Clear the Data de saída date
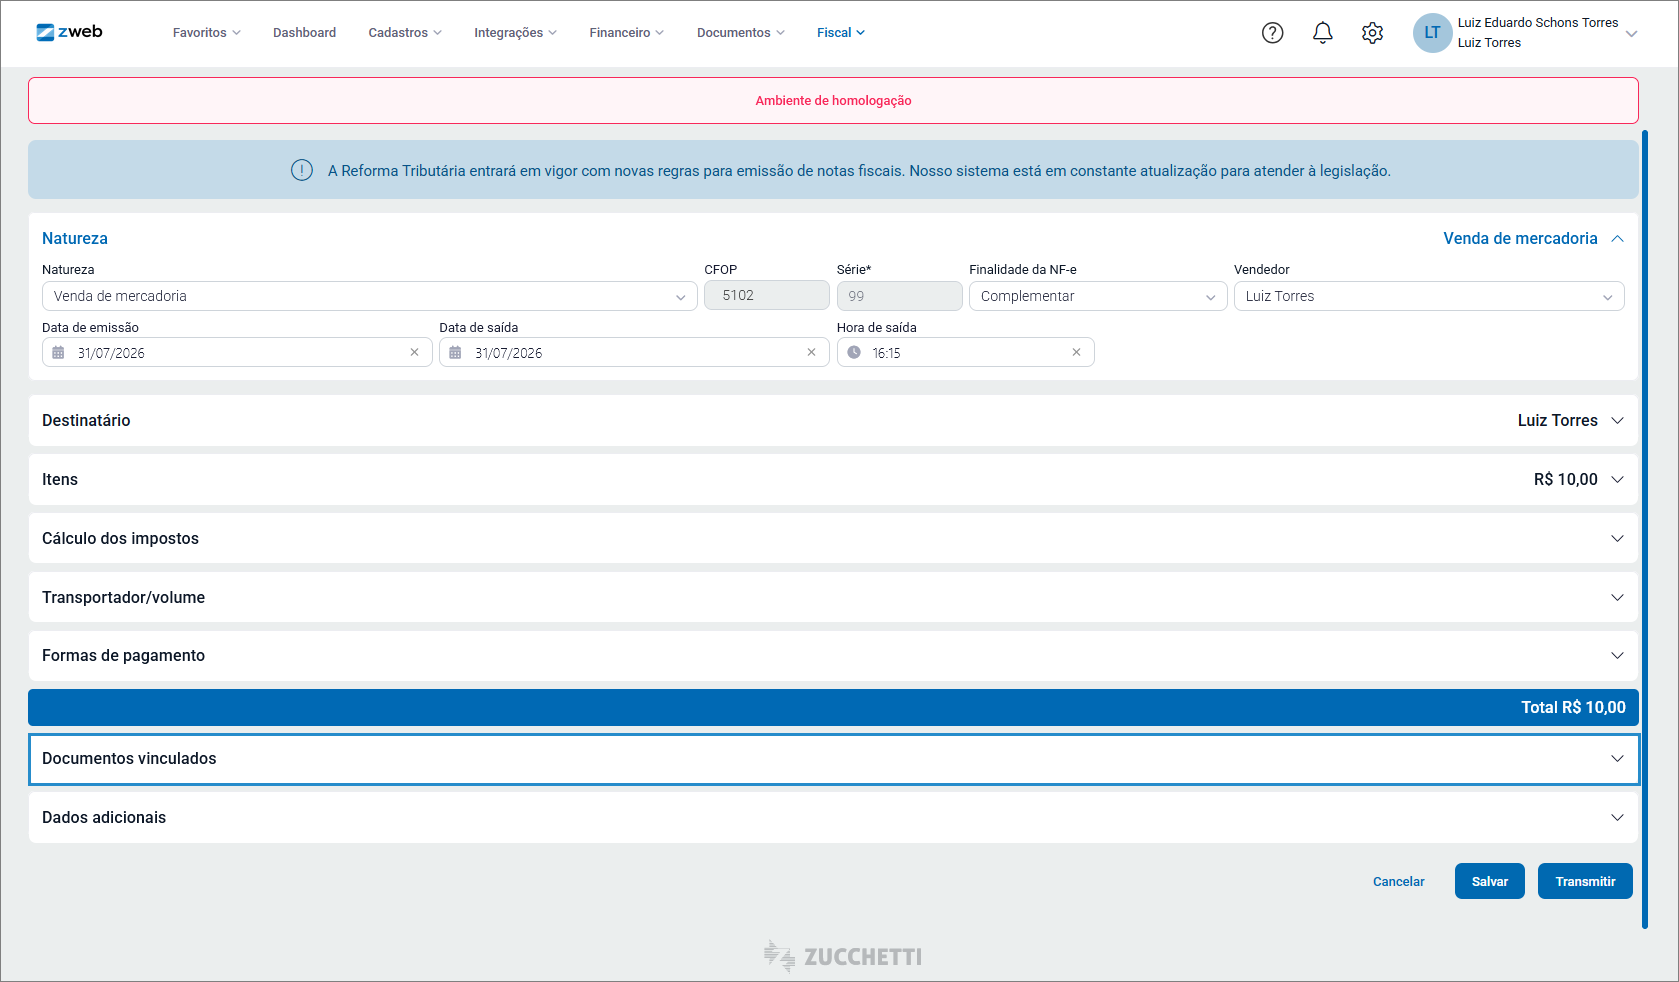The width and height of the screenshot is (1679, 982). (811, 352)
